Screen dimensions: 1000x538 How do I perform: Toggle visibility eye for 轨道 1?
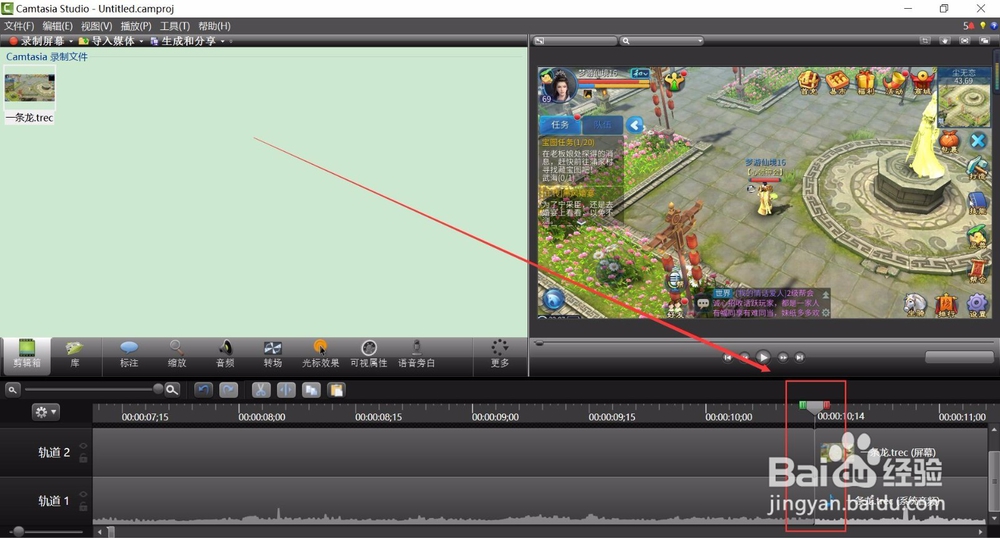[x=83, y=495]
